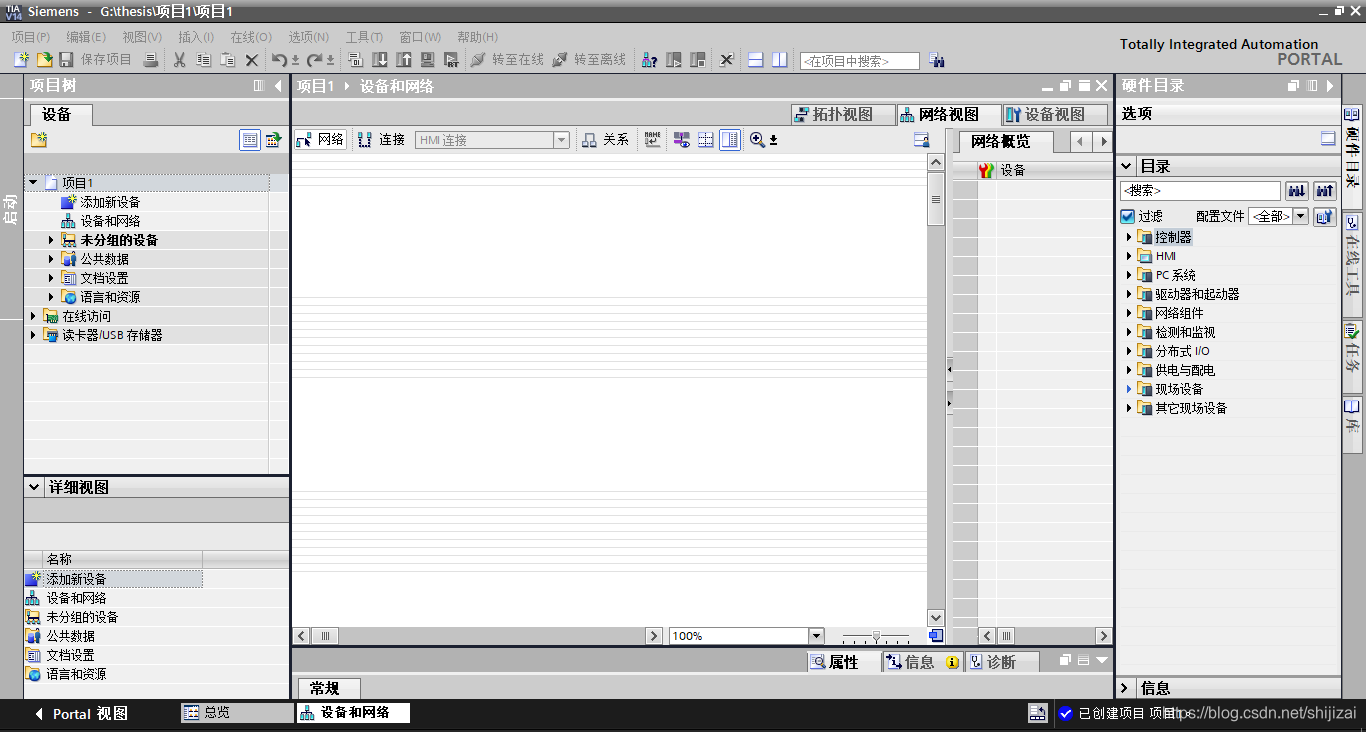
Task: Click the Cut scissors icon
Action: [179, 60]
